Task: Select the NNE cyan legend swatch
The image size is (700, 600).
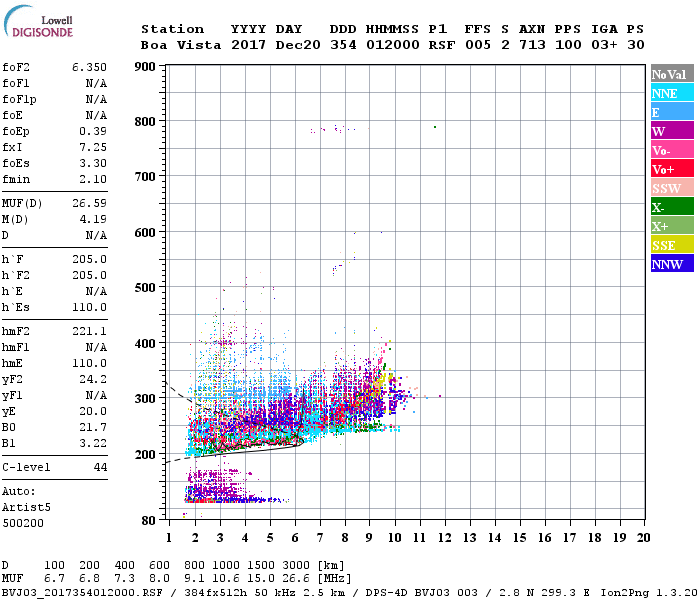Action: point(672,93)
